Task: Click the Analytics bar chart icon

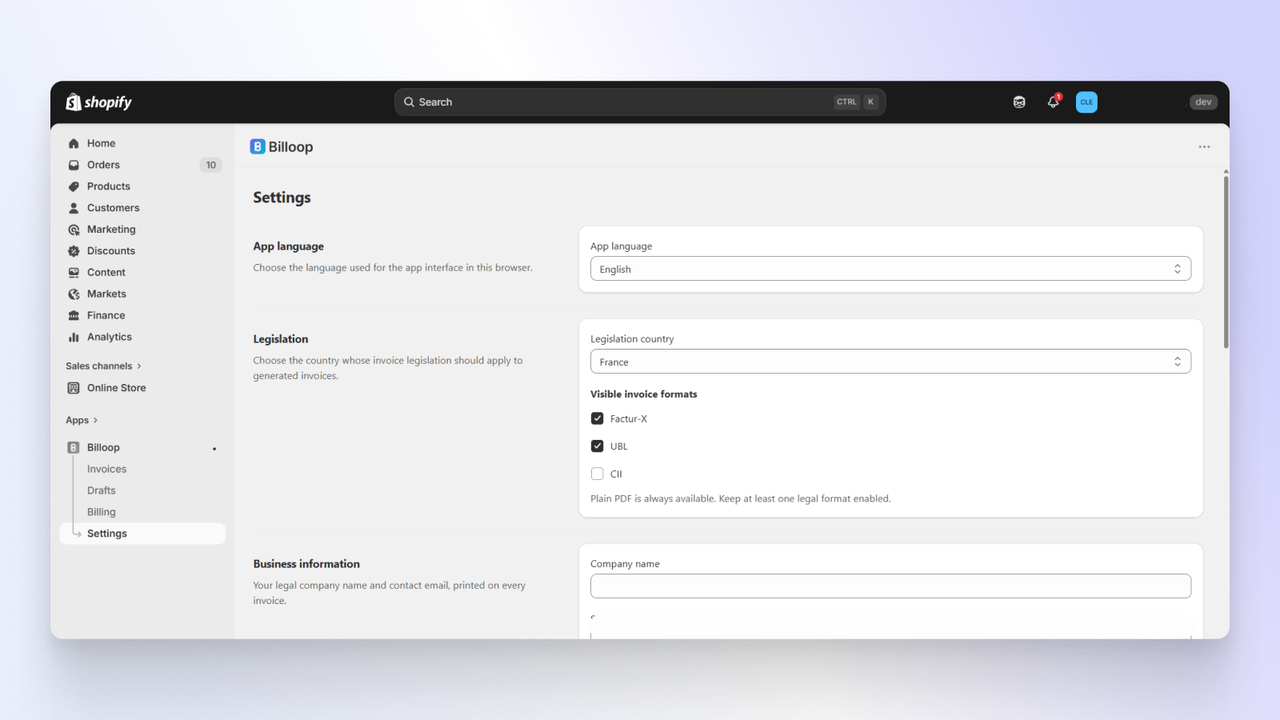Action: [x=74, y=337]
